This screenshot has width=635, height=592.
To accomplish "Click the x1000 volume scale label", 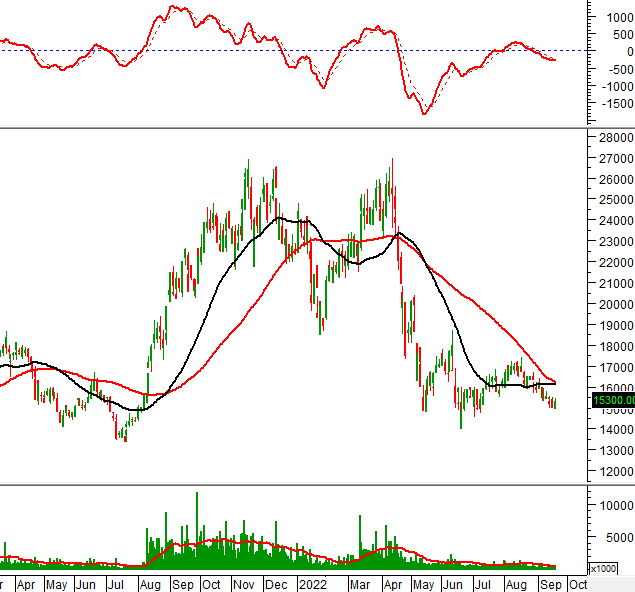I will tap(603, 569).
